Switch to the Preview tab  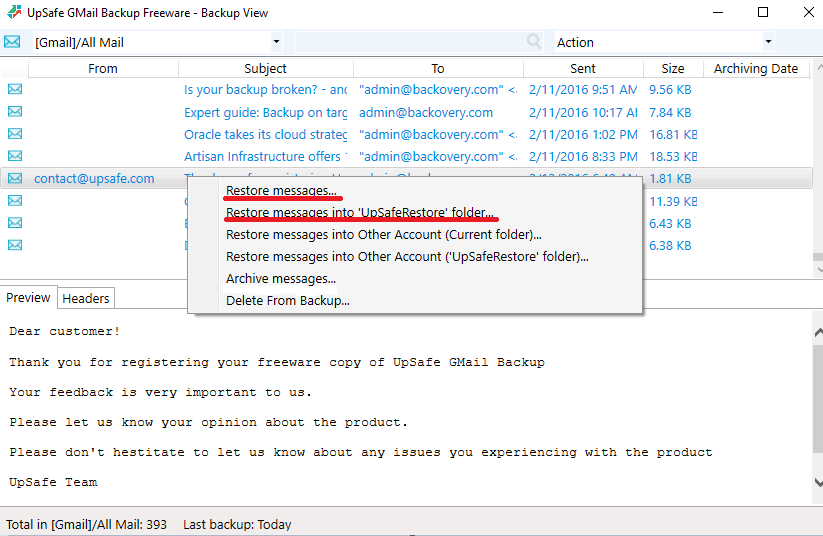28,298
